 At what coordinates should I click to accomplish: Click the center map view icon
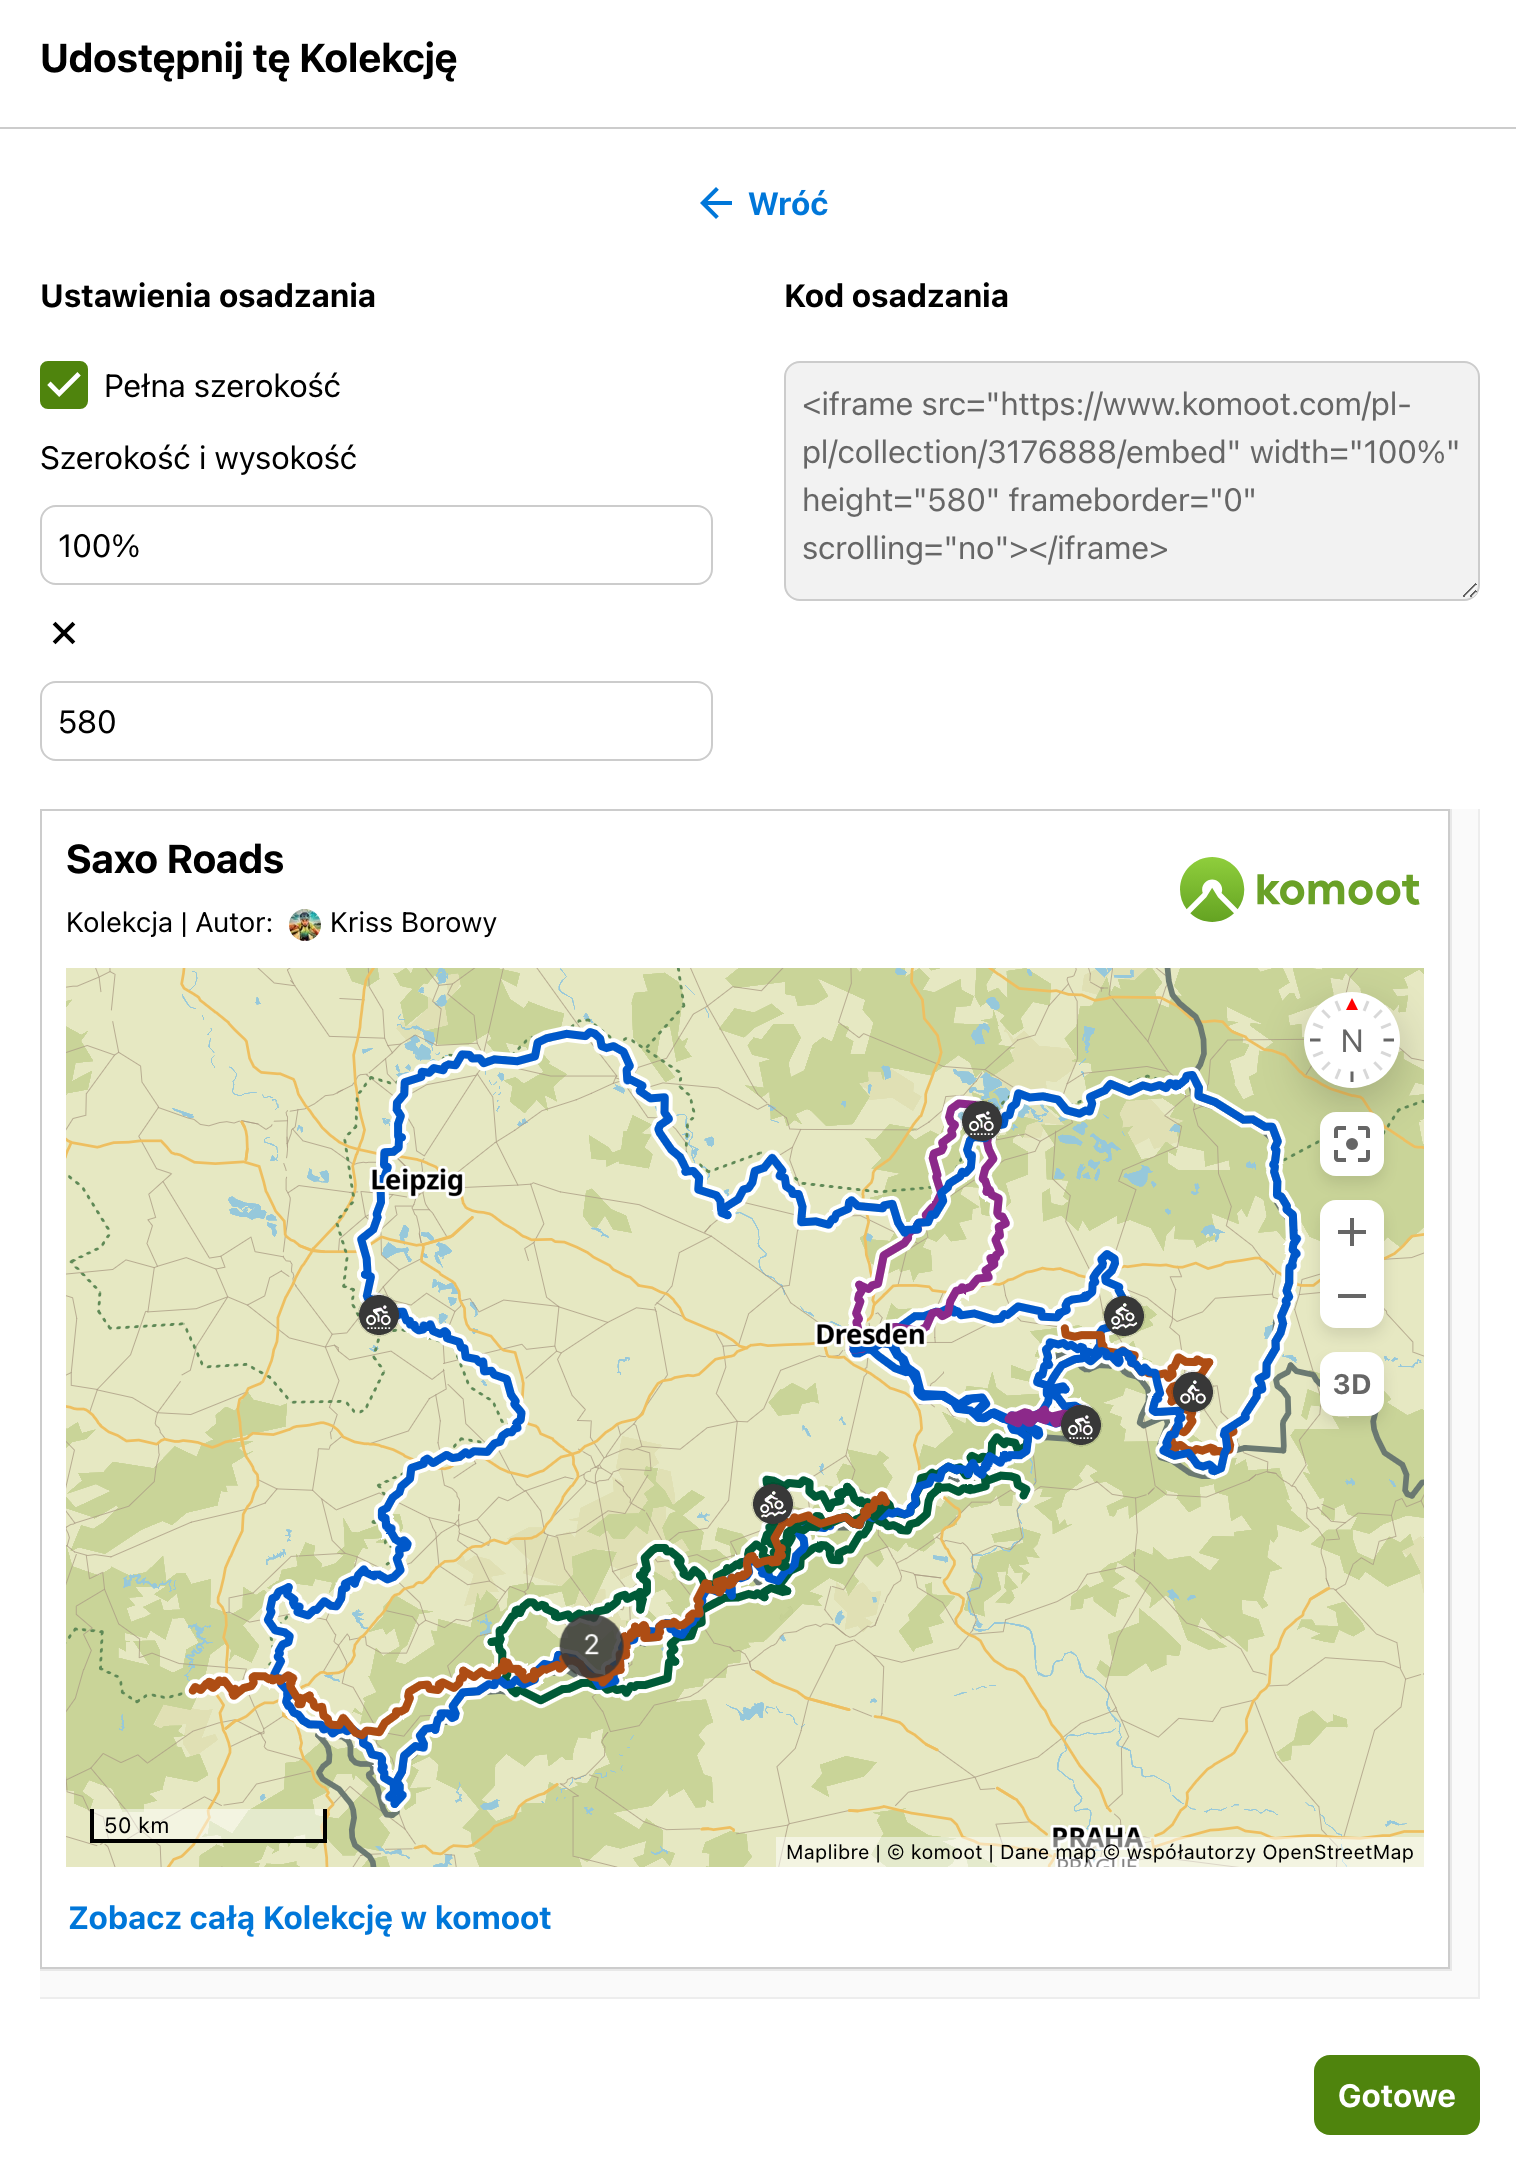pos(1351,1143)
